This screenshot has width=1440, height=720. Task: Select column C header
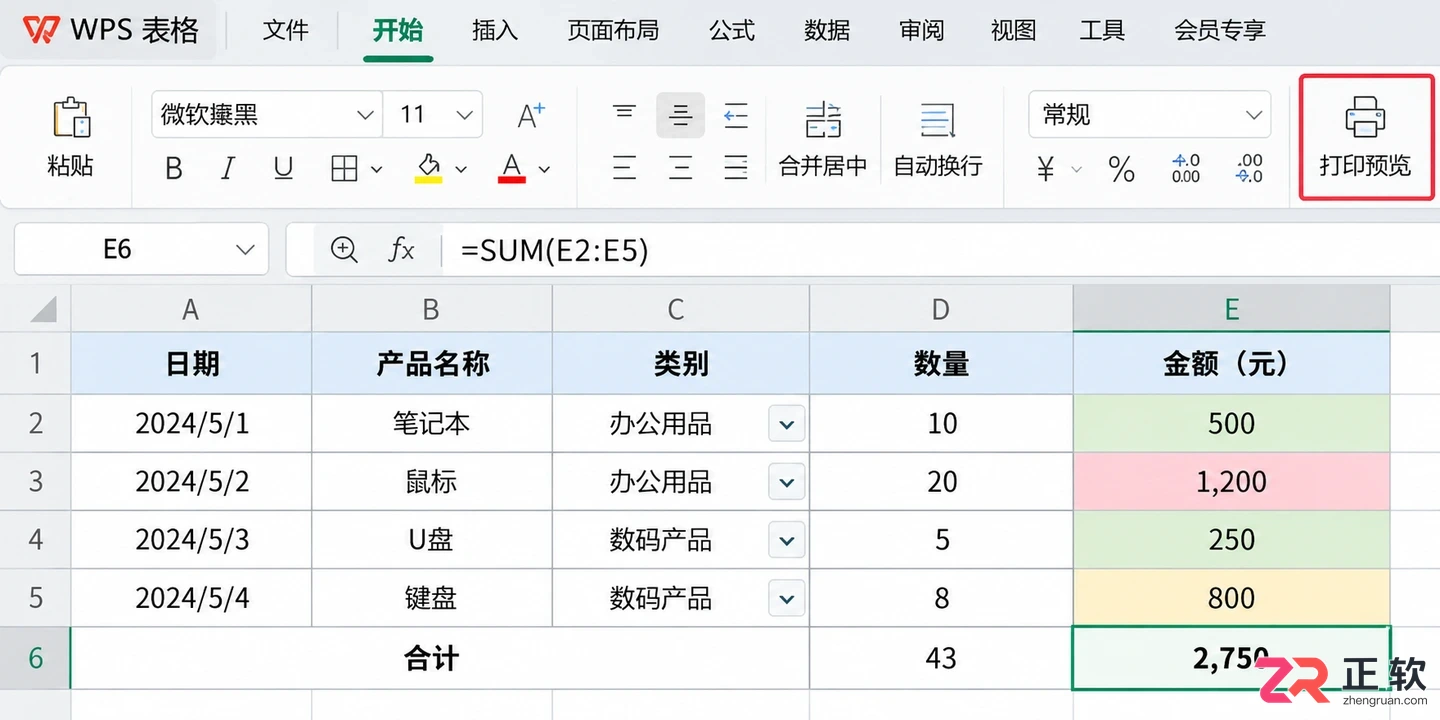[x=680, y=309]
